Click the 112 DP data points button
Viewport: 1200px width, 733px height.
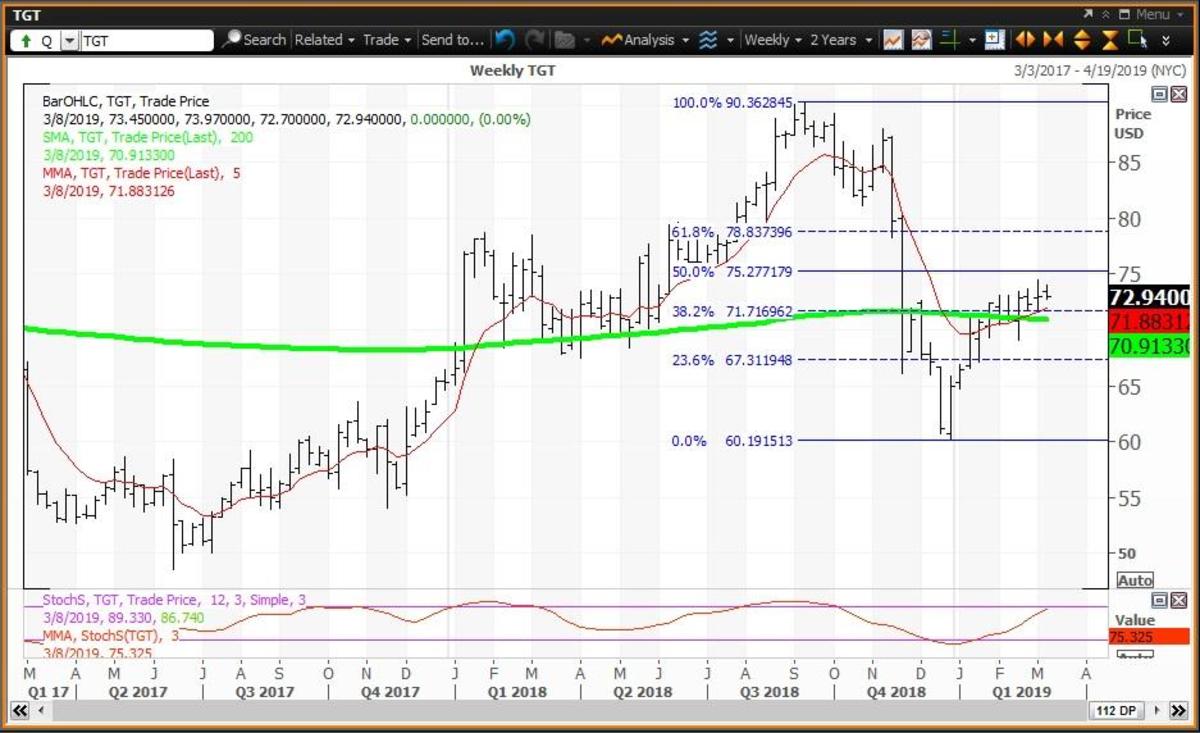(x=1115, y=710)
